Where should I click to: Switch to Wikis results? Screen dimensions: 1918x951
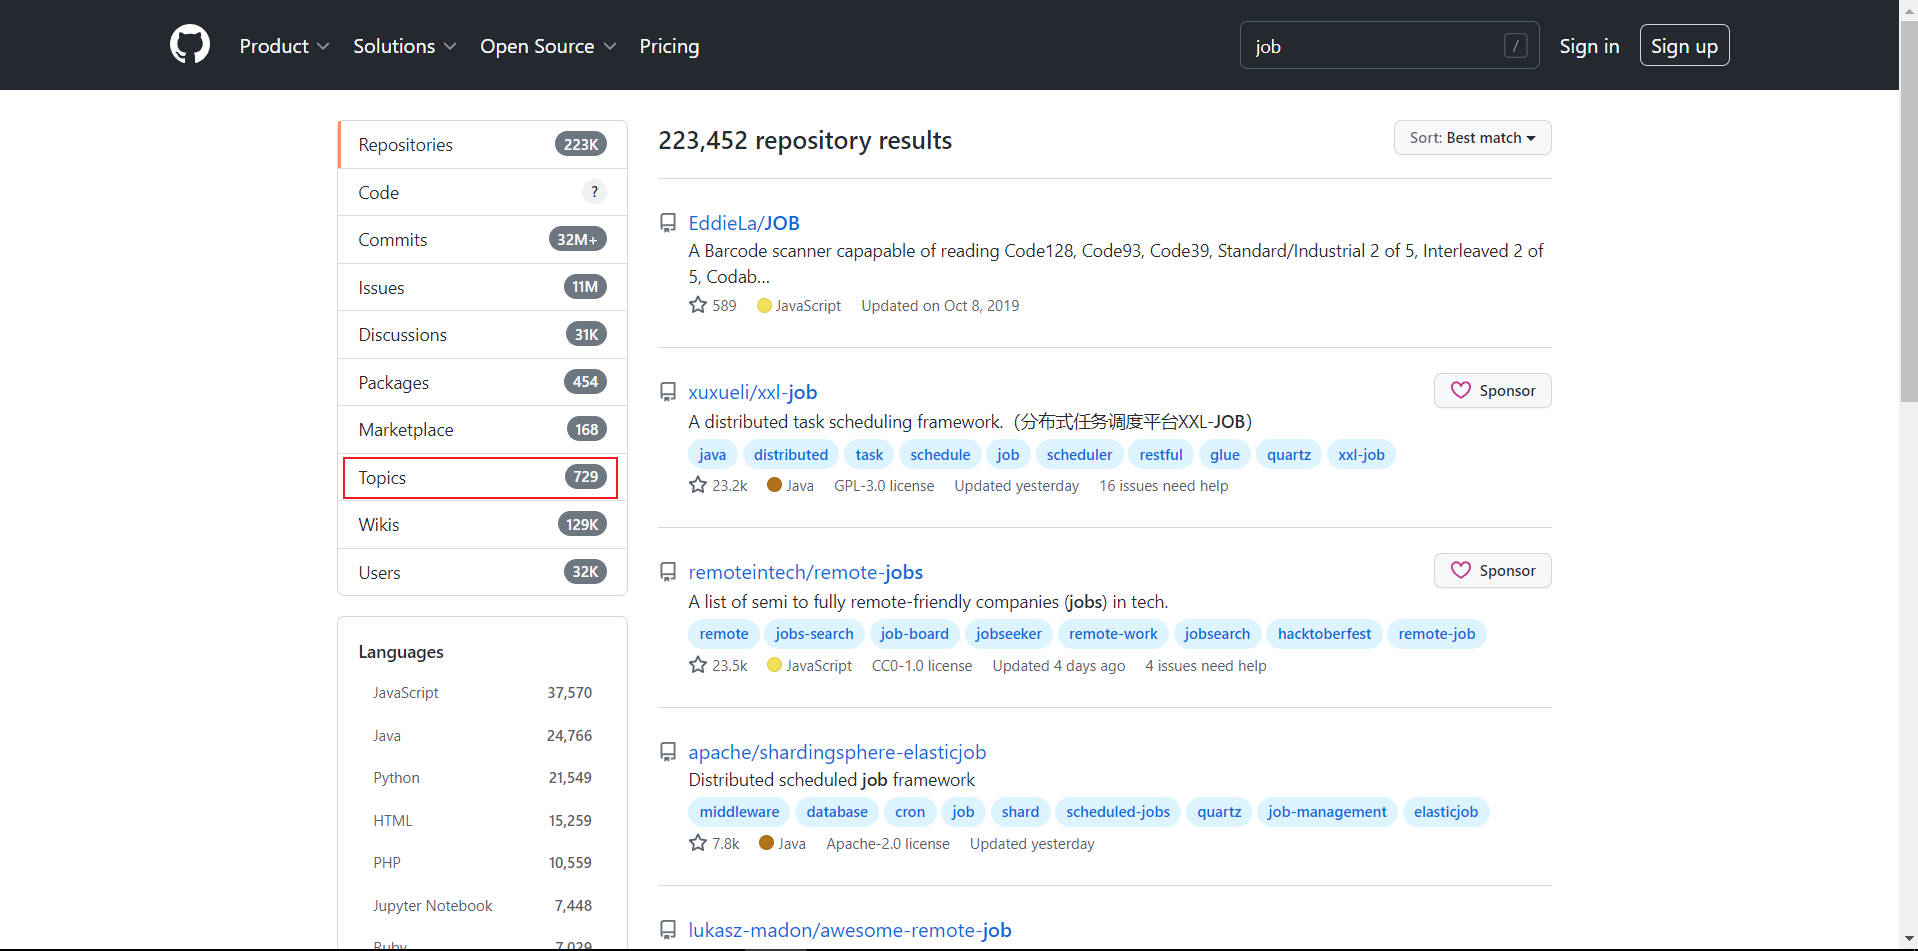click(x=482, y=525)
